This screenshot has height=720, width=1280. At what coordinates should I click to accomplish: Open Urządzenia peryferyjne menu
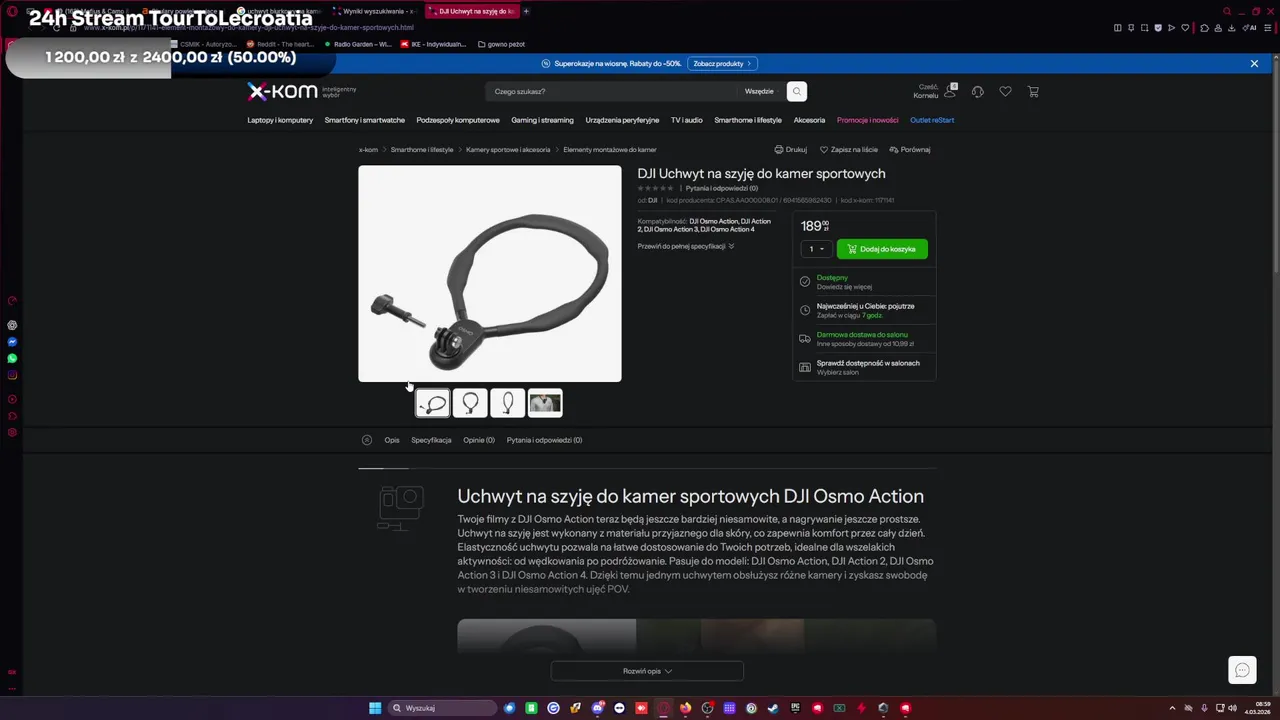[622, 120]
